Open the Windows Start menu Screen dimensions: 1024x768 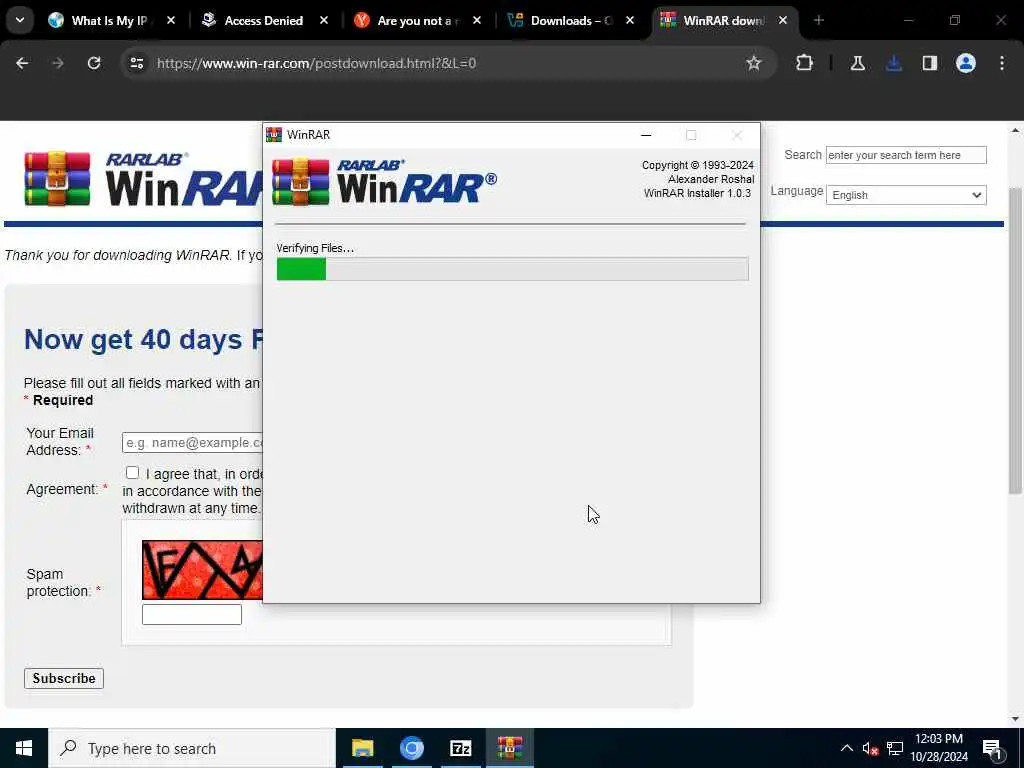24,748
